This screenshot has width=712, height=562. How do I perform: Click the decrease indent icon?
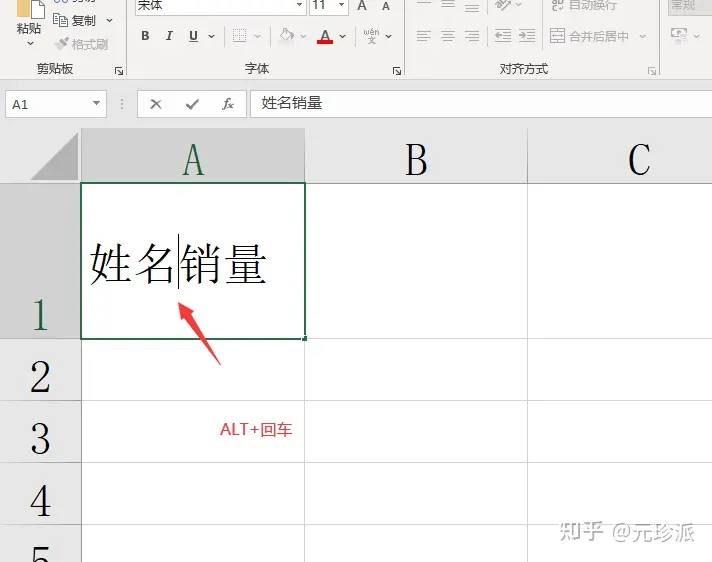coord(503,35)
